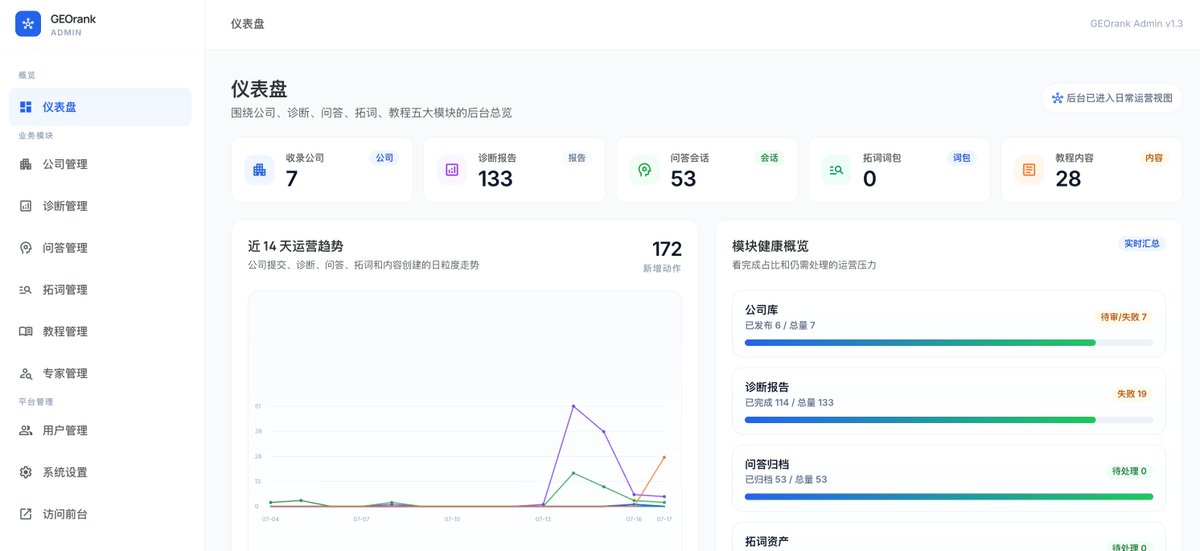Click the 失败 19 badge

tap(1132, 394)
